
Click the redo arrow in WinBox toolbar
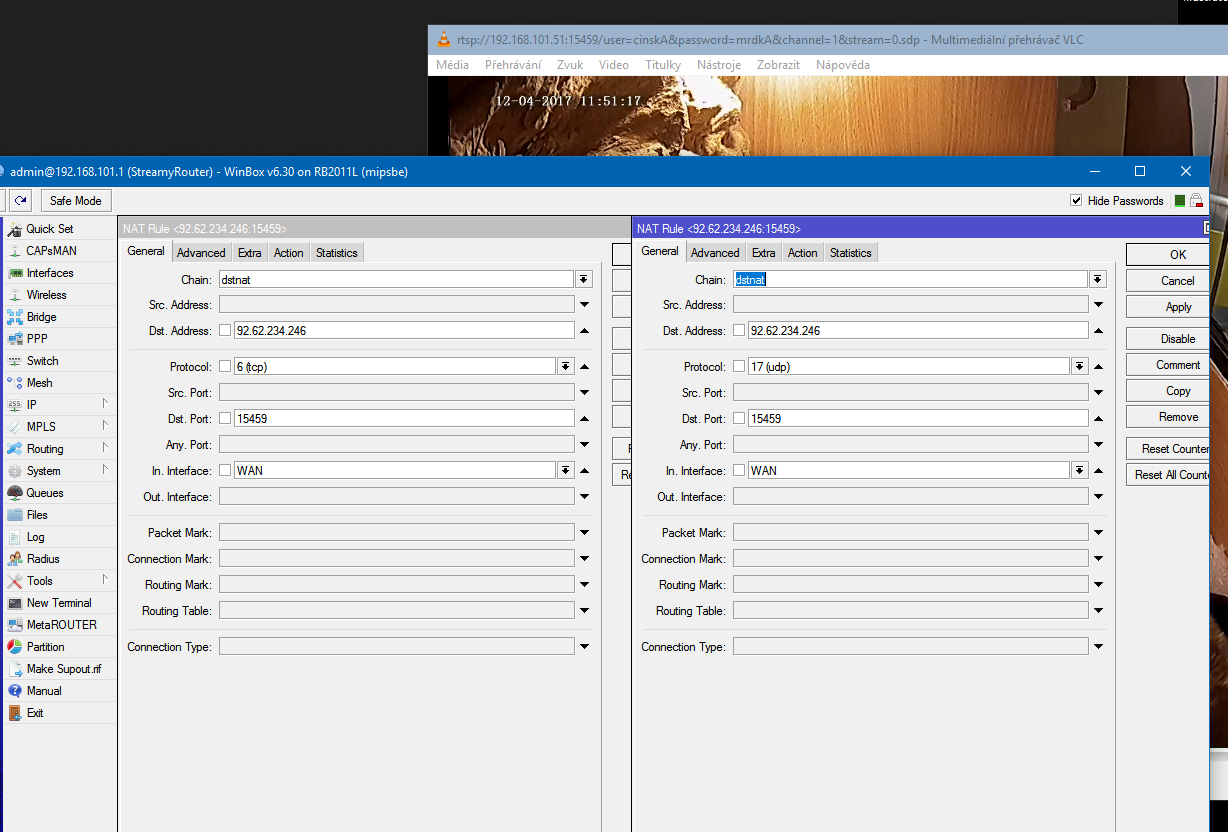pyautogui.click(x=21, y=200)
